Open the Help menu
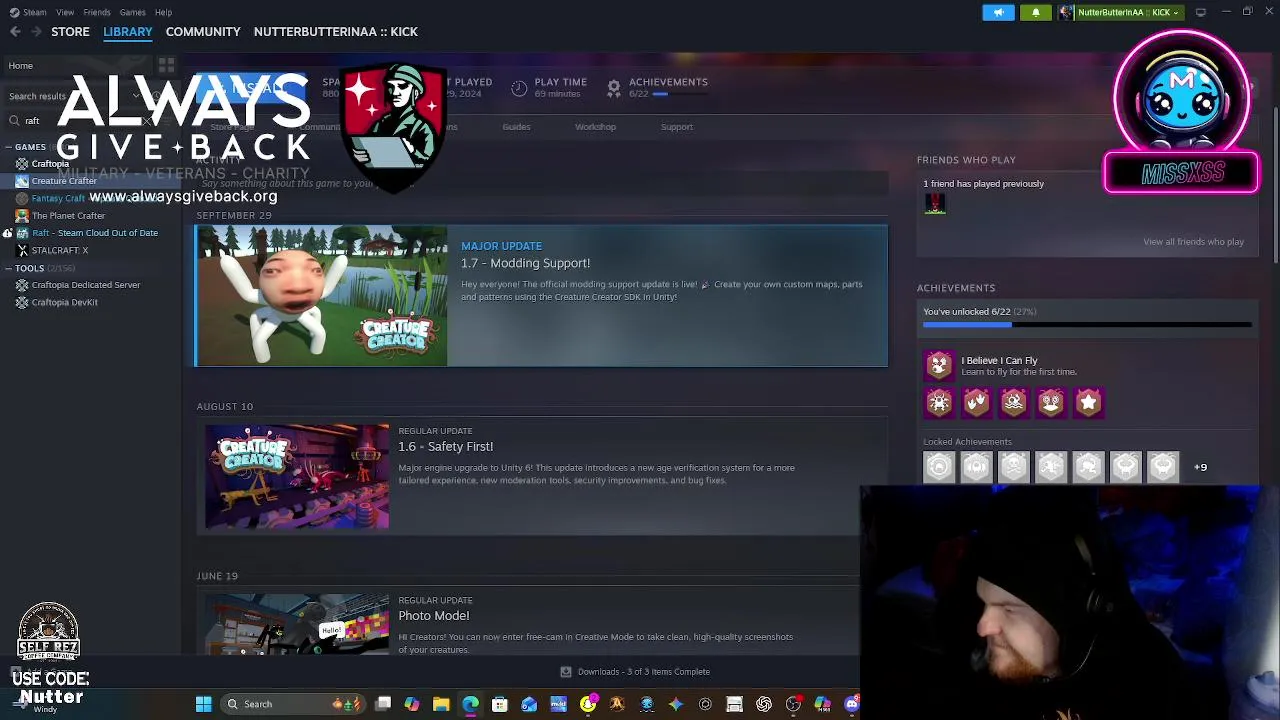 pos(163,12)
